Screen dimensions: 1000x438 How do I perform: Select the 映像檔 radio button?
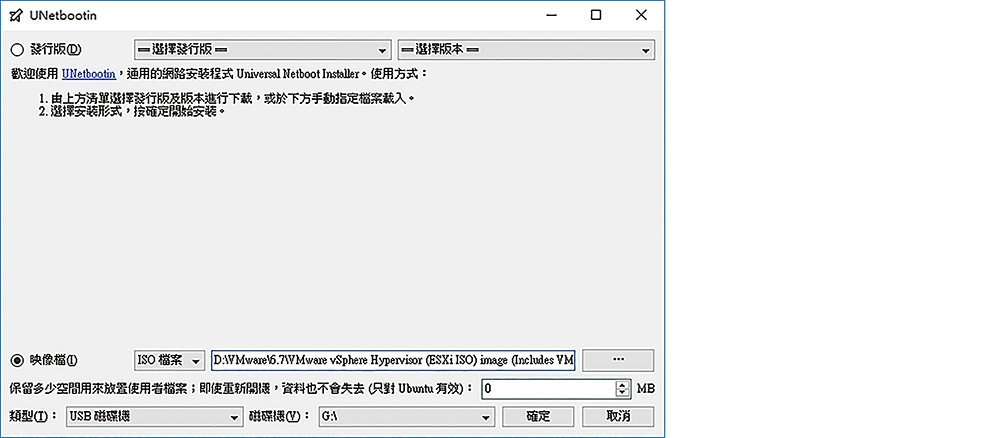coord(17,360)
